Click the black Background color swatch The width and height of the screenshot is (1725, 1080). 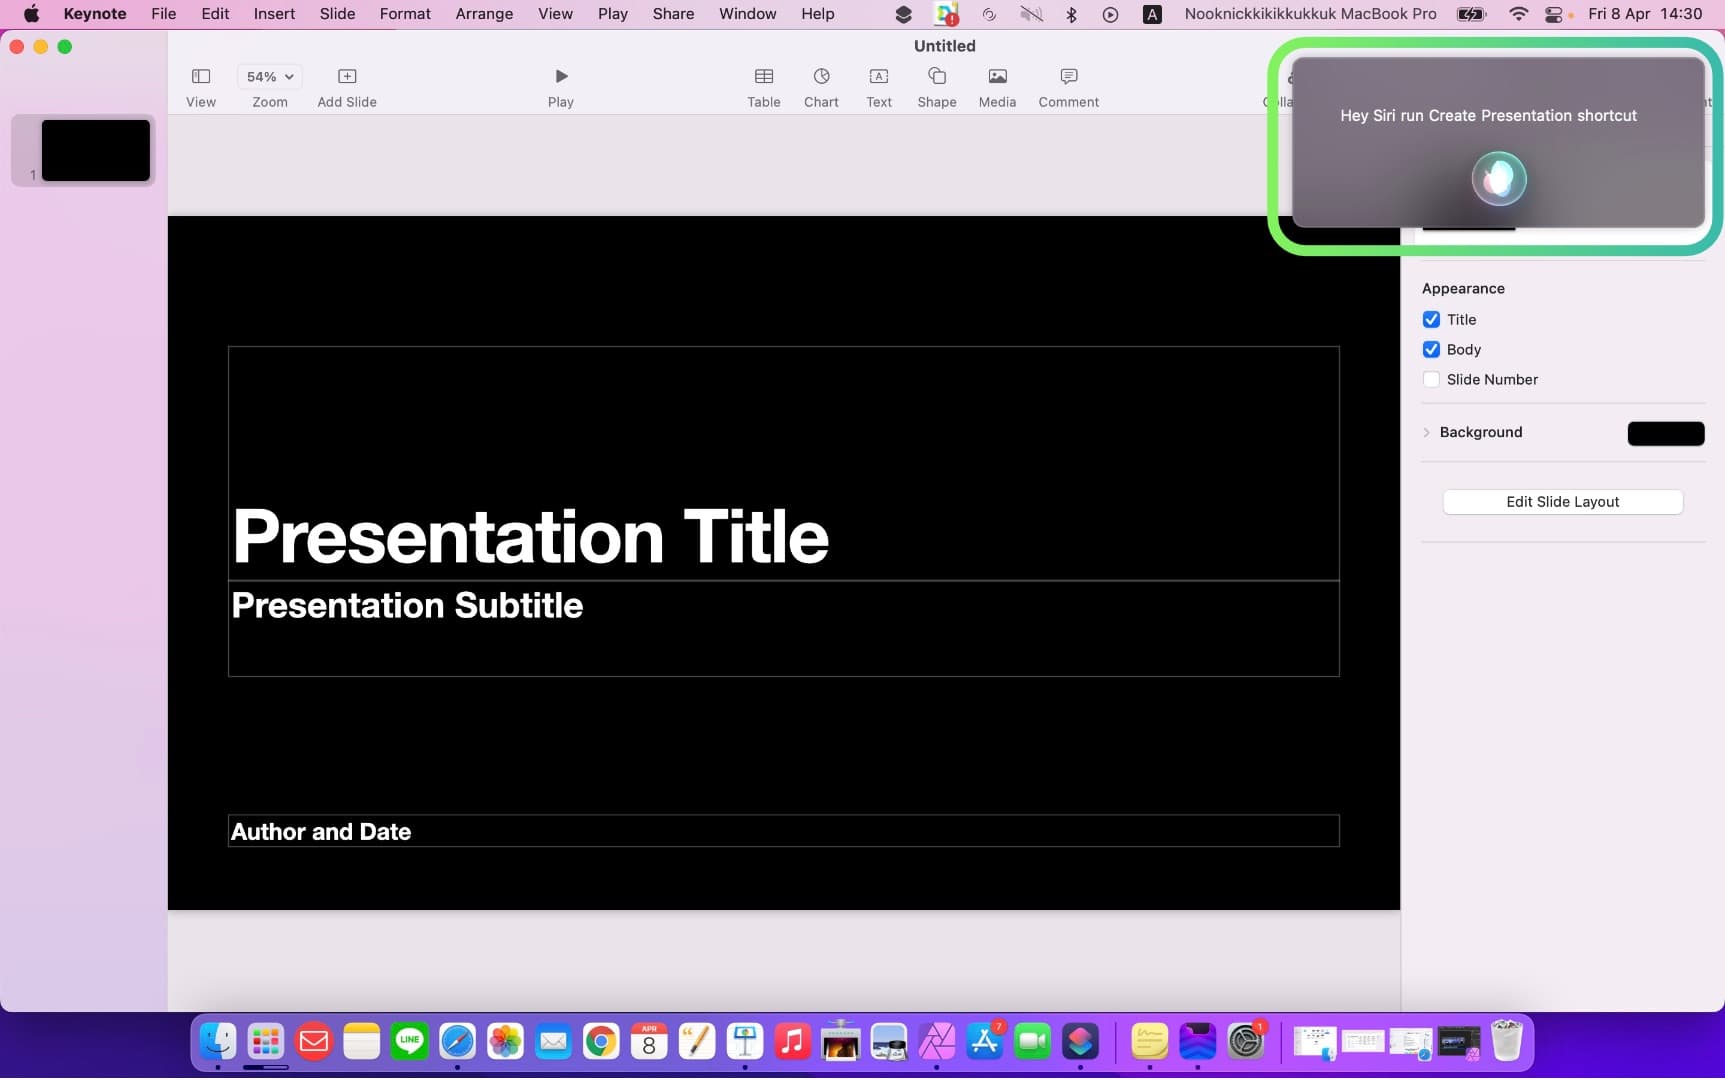pyautogui.click(x=1665, y=433)
